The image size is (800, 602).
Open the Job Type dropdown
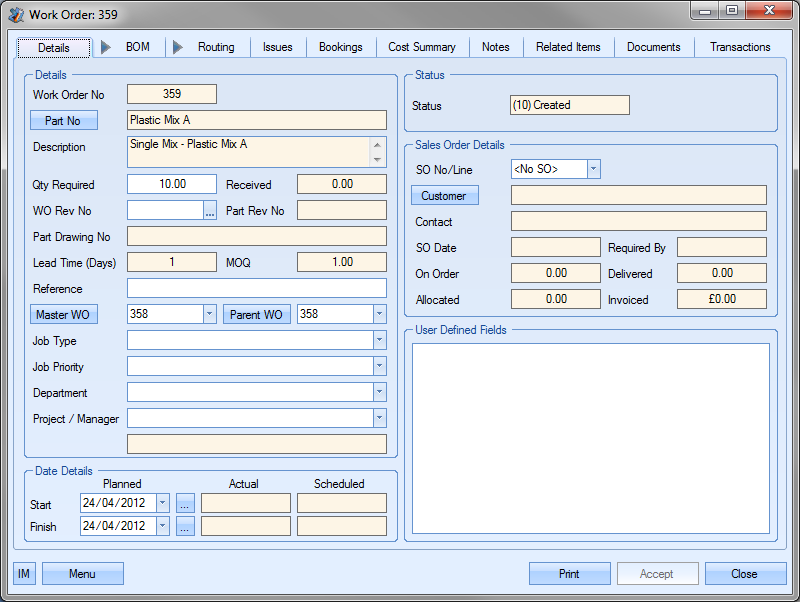[x=379, y=341]
